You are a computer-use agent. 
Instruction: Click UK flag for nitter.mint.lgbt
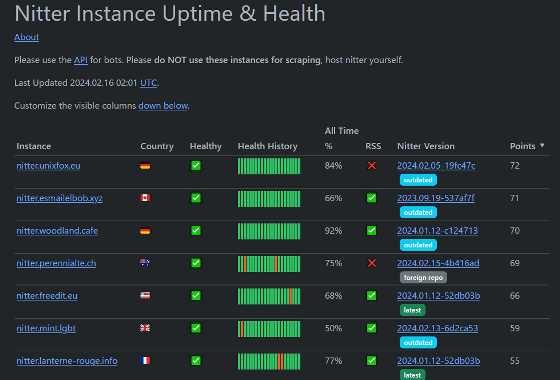145,328
